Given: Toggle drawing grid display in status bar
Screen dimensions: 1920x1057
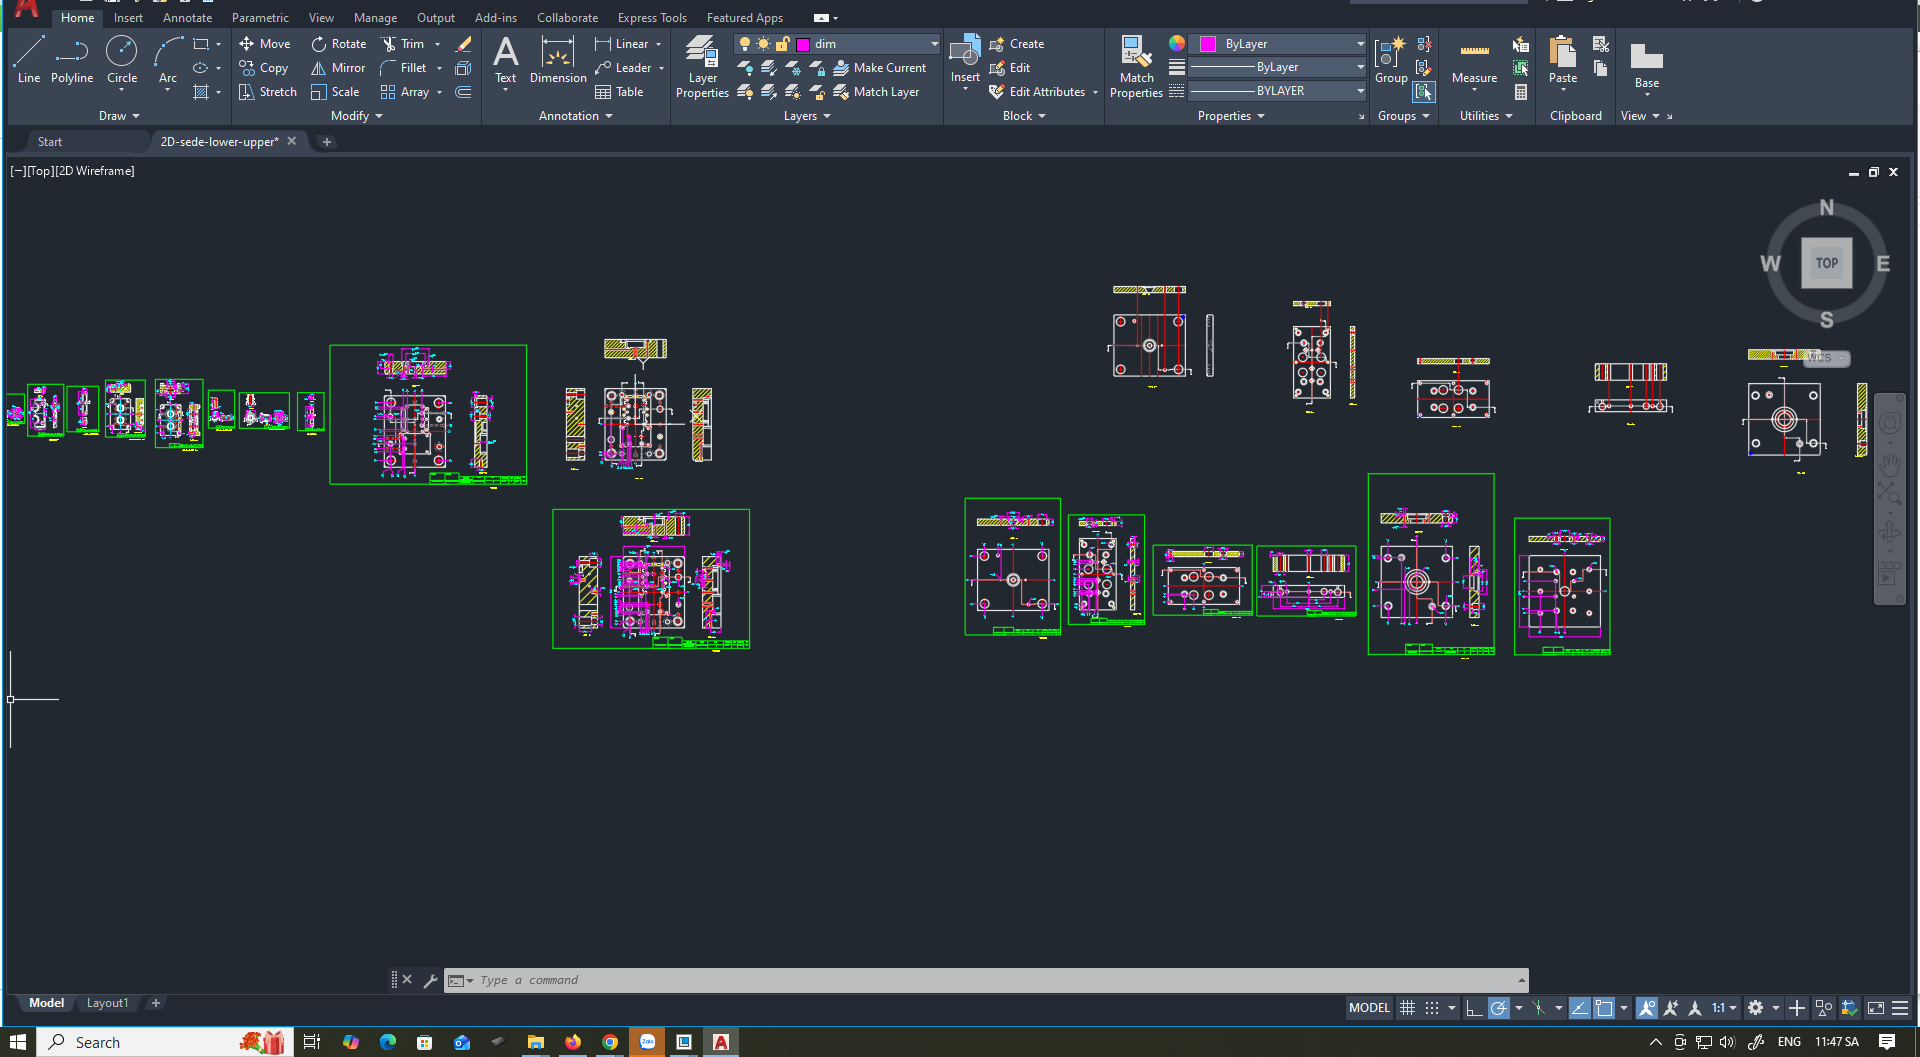Looking at the screenshot, I should pyautogui.click(x=1407, y=1008).
